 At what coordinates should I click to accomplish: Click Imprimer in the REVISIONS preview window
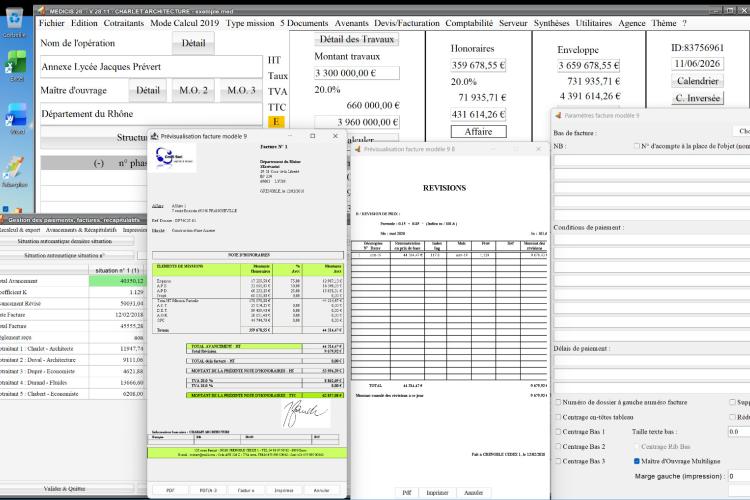[437, 493]
